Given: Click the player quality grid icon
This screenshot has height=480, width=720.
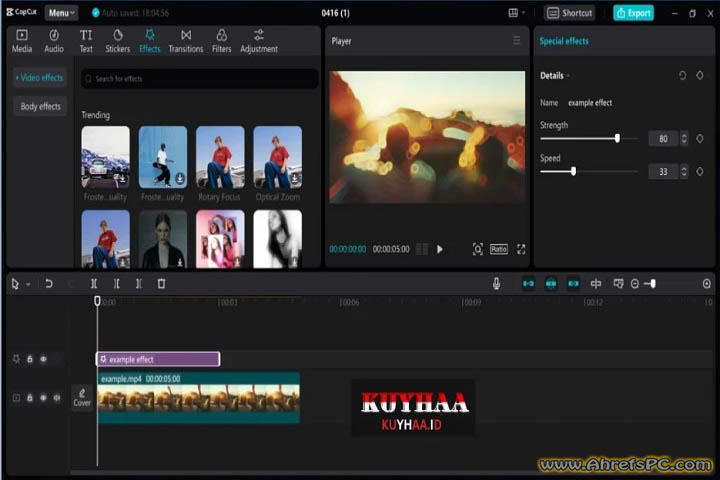Looking at the screenshot, I should 422,249.
